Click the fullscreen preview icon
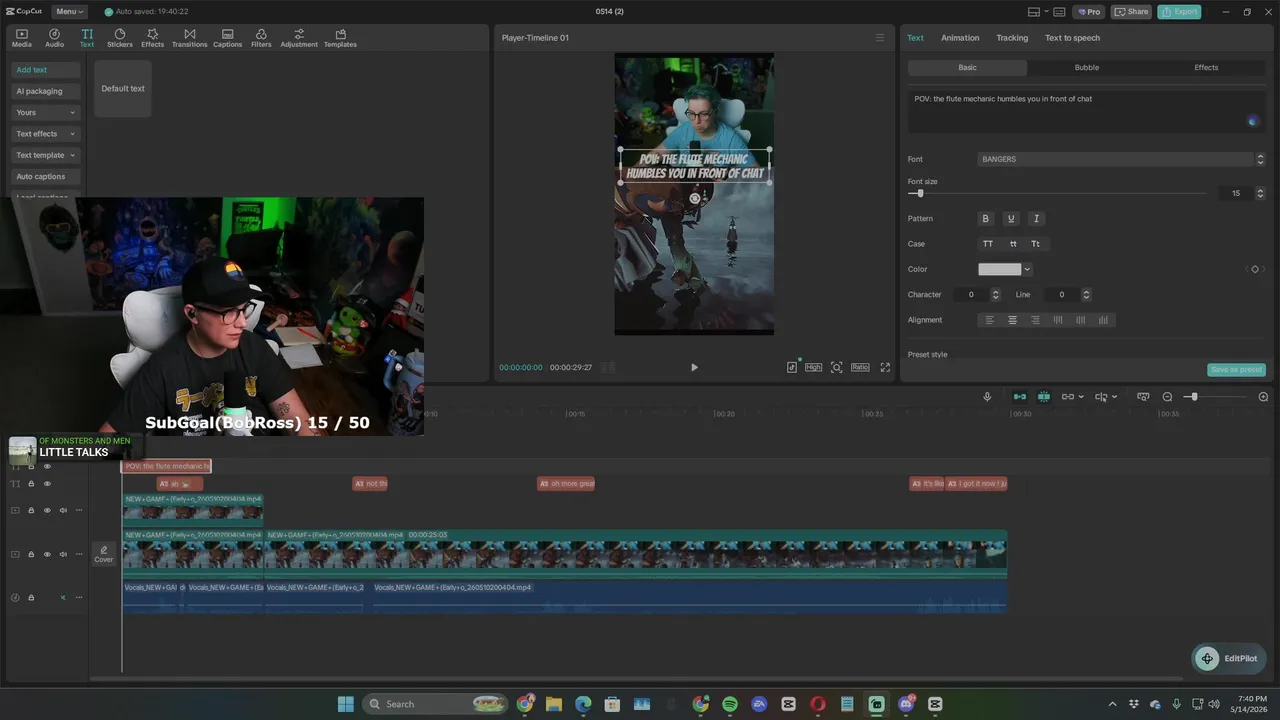1280x720 pixels. (885, 367)
